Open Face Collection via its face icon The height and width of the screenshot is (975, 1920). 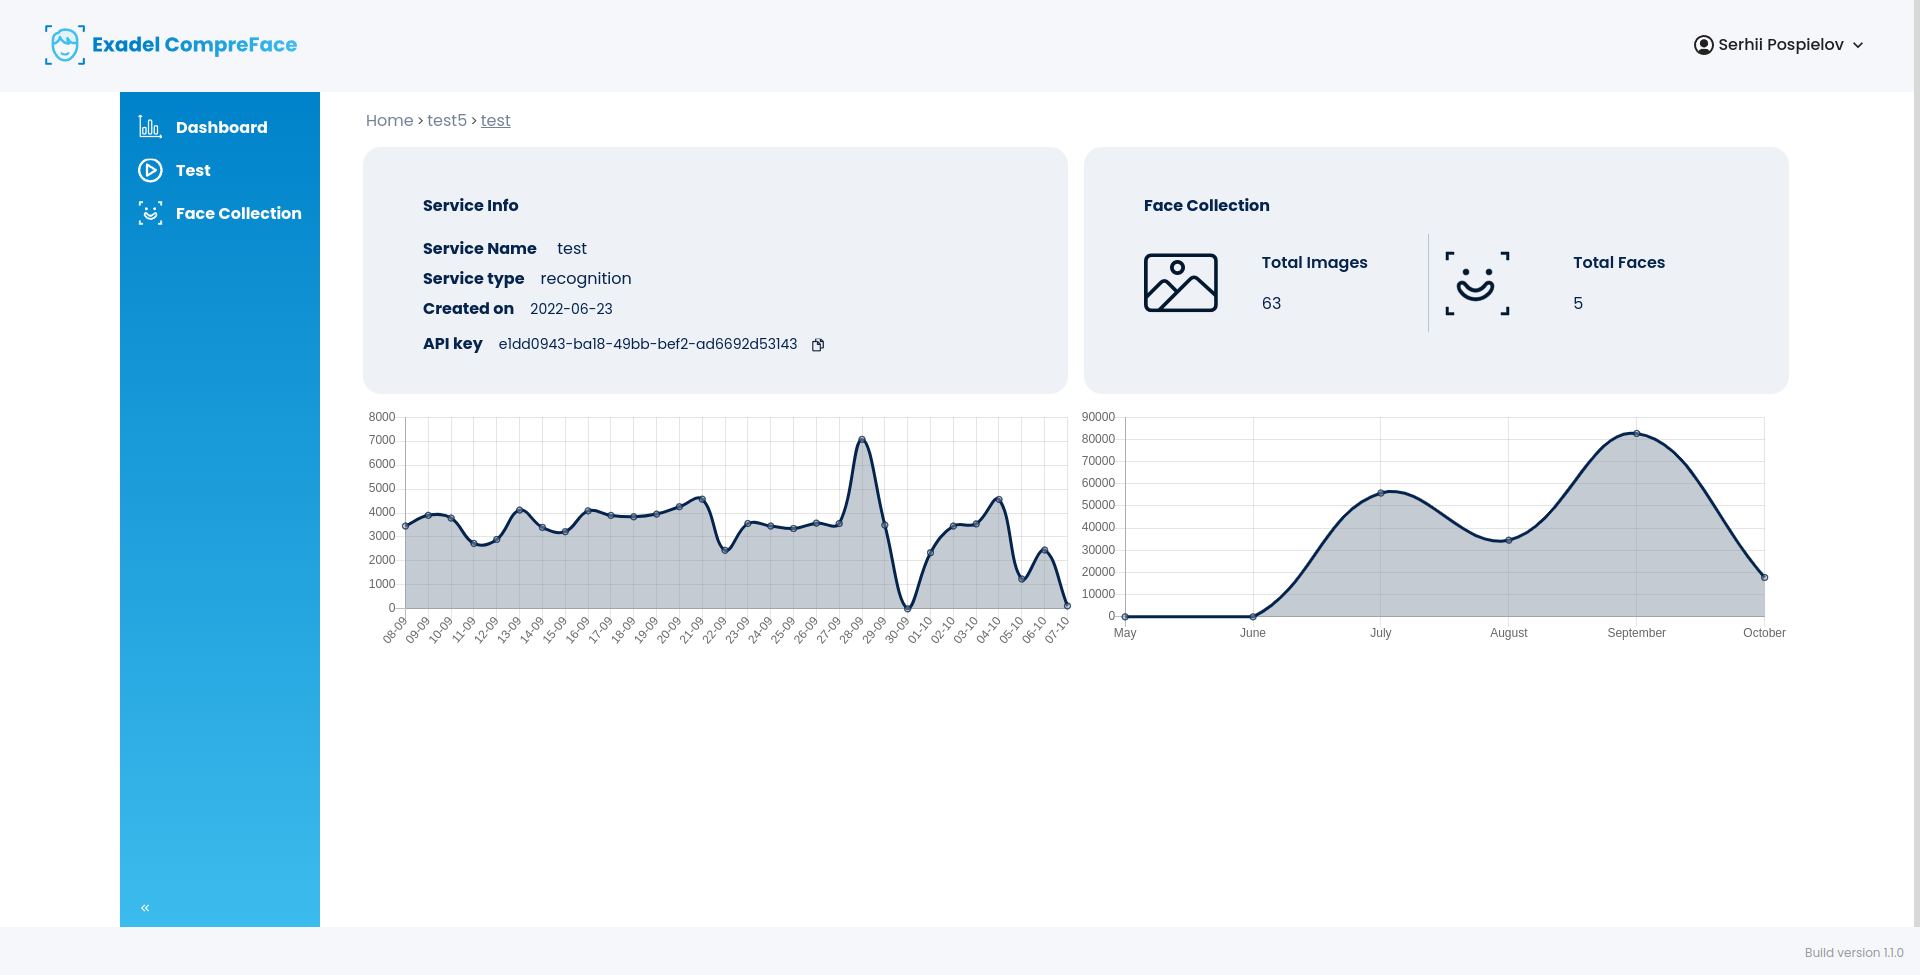click(x=149, y=213)
